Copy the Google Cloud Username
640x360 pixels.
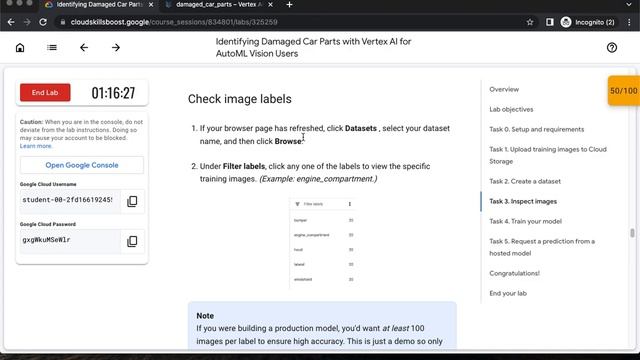[x=132, y=201]
